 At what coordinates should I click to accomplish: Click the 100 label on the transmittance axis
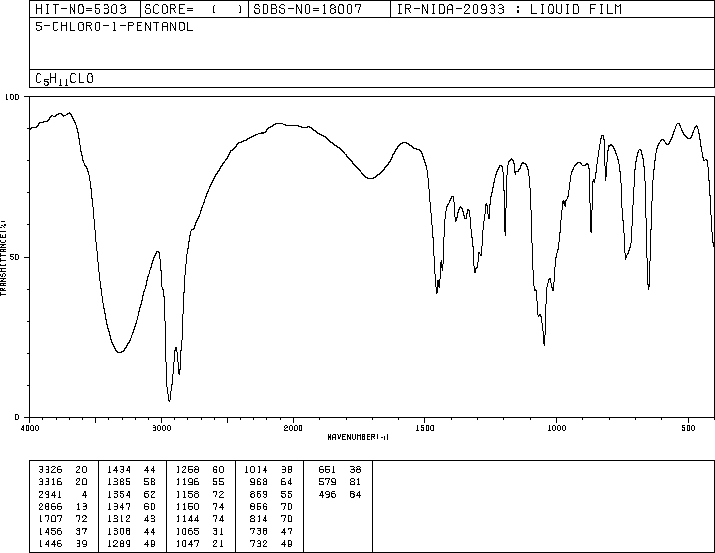(12, 97)
